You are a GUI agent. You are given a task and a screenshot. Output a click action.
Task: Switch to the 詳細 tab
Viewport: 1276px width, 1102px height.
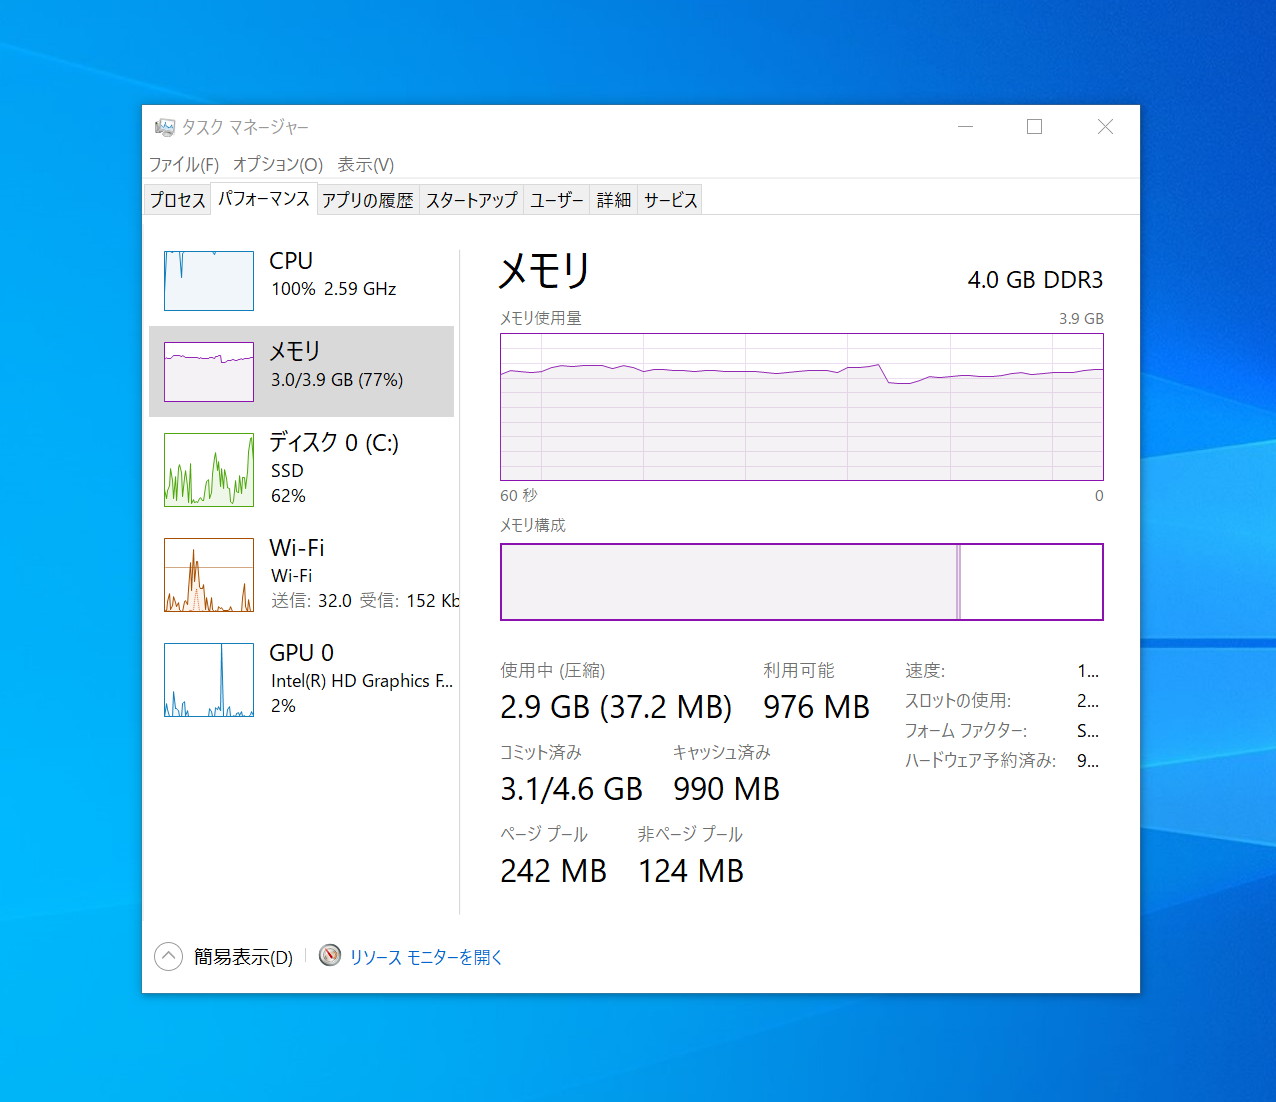(x=612, y=199)
